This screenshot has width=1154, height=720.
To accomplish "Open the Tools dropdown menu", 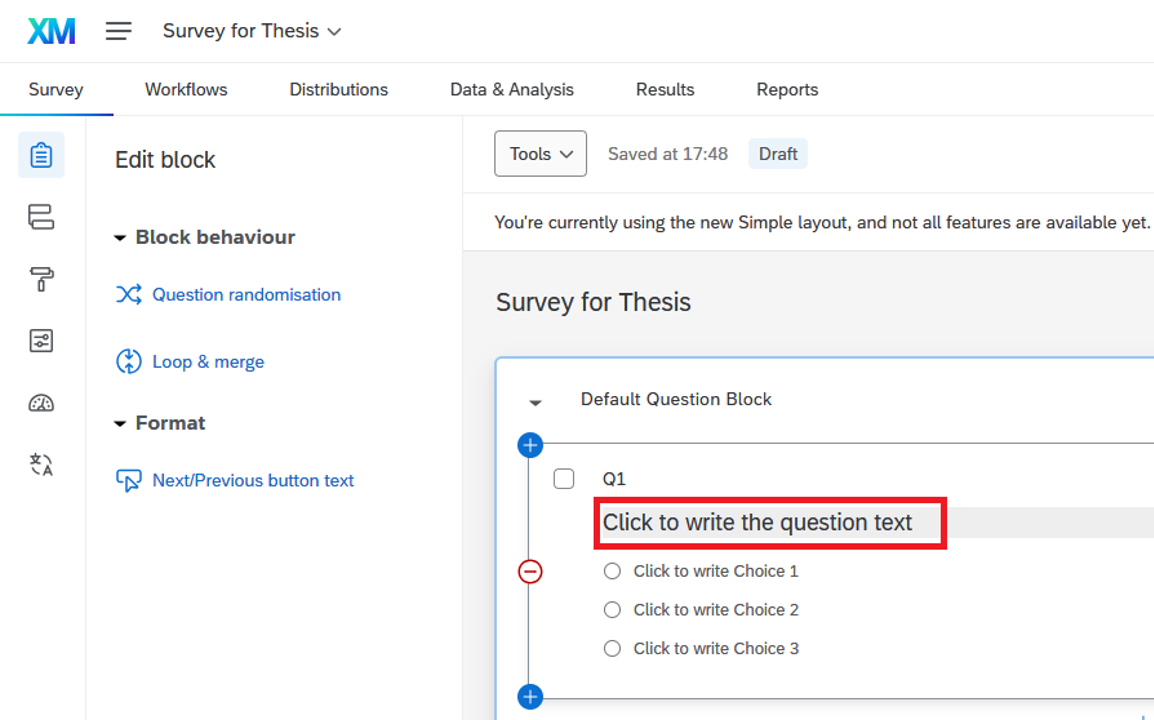I will point(540,154).
